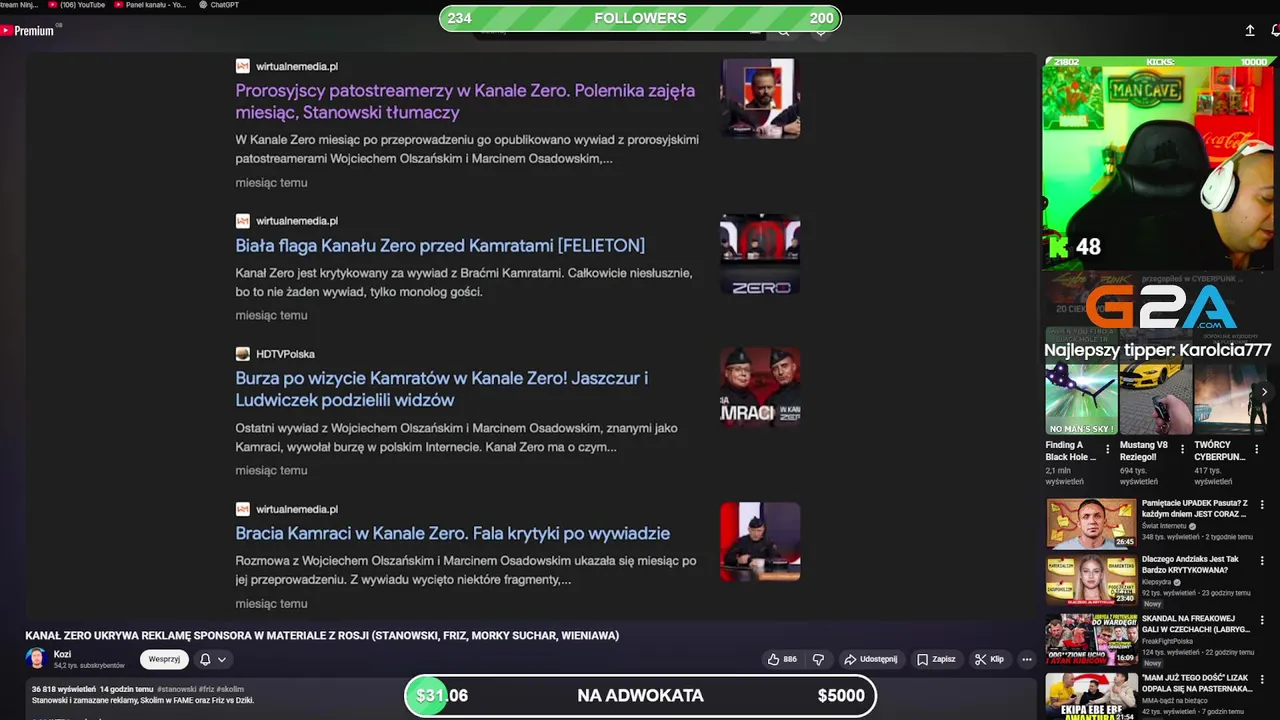The width and height of the screenshot is (1280, 720).
Task: Like the video with 886 likes
Action: pos(782,659)
